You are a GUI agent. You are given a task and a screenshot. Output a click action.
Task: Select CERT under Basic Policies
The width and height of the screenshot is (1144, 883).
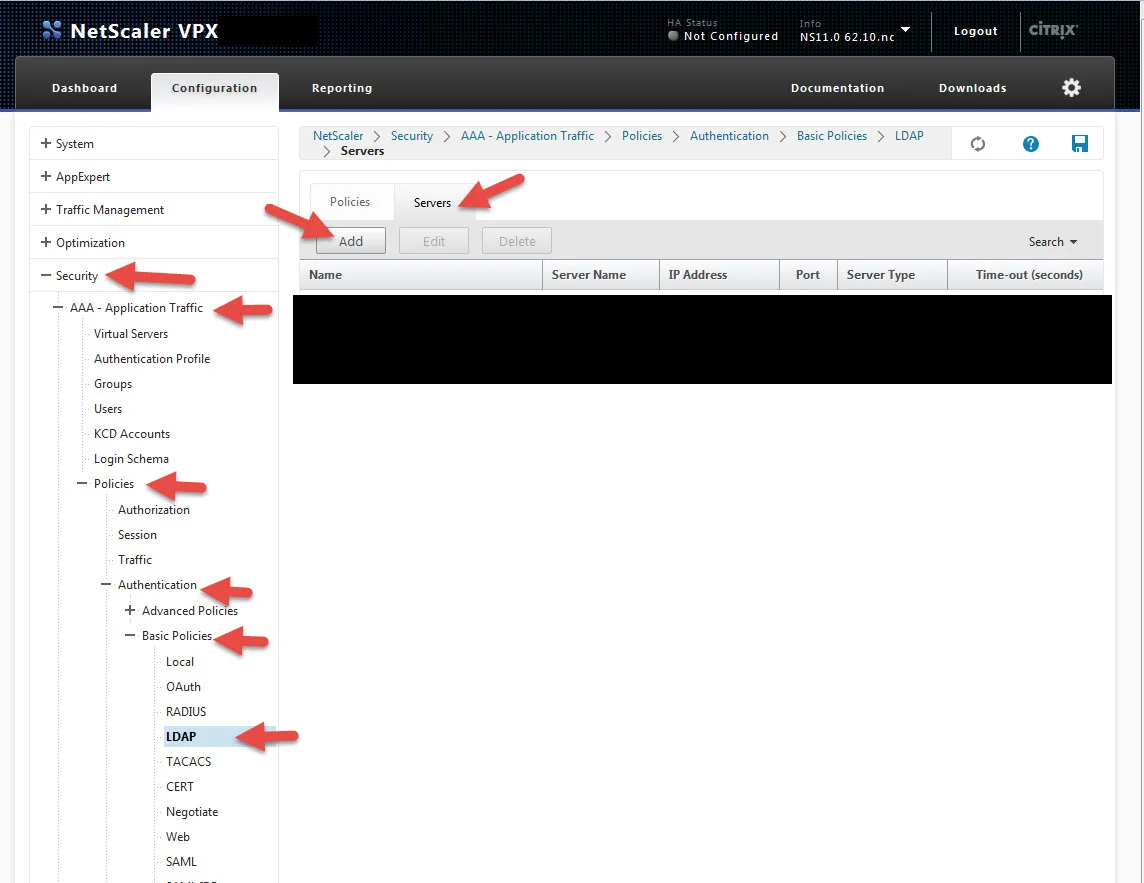[179, 786]
